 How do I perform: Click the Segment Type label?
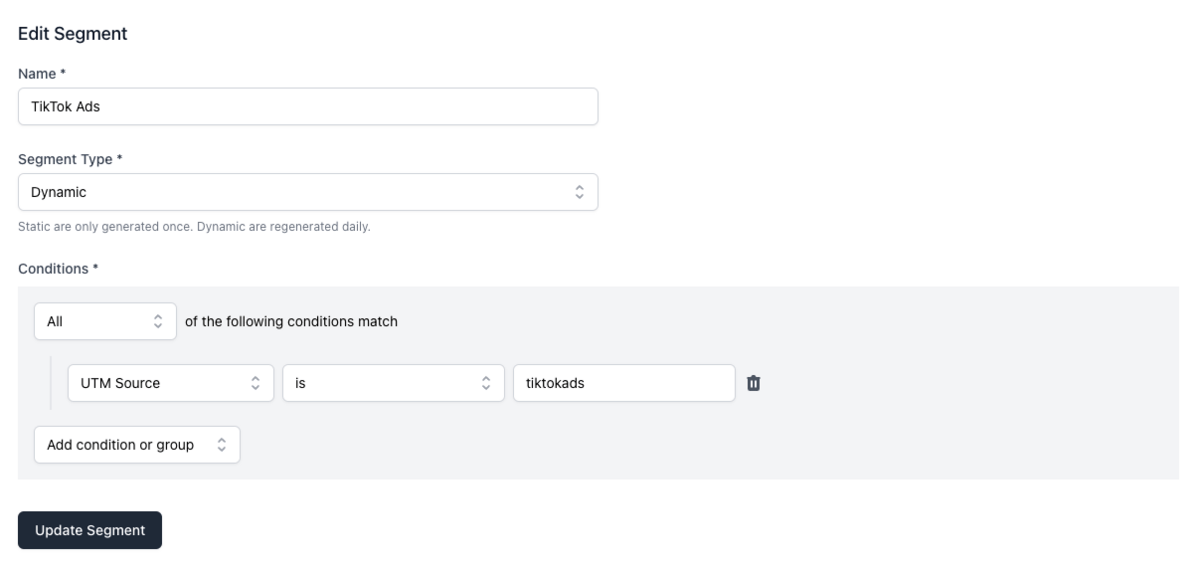click(70, 159)
